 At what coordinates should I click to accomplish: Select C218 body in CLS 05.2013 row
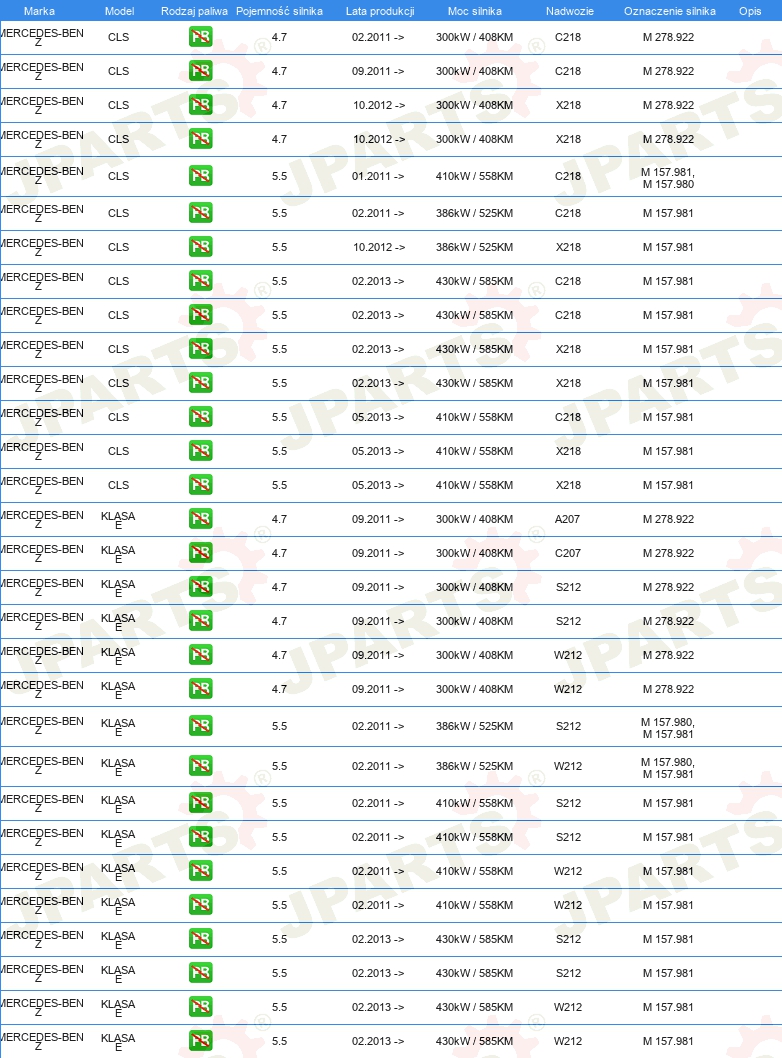567,417
